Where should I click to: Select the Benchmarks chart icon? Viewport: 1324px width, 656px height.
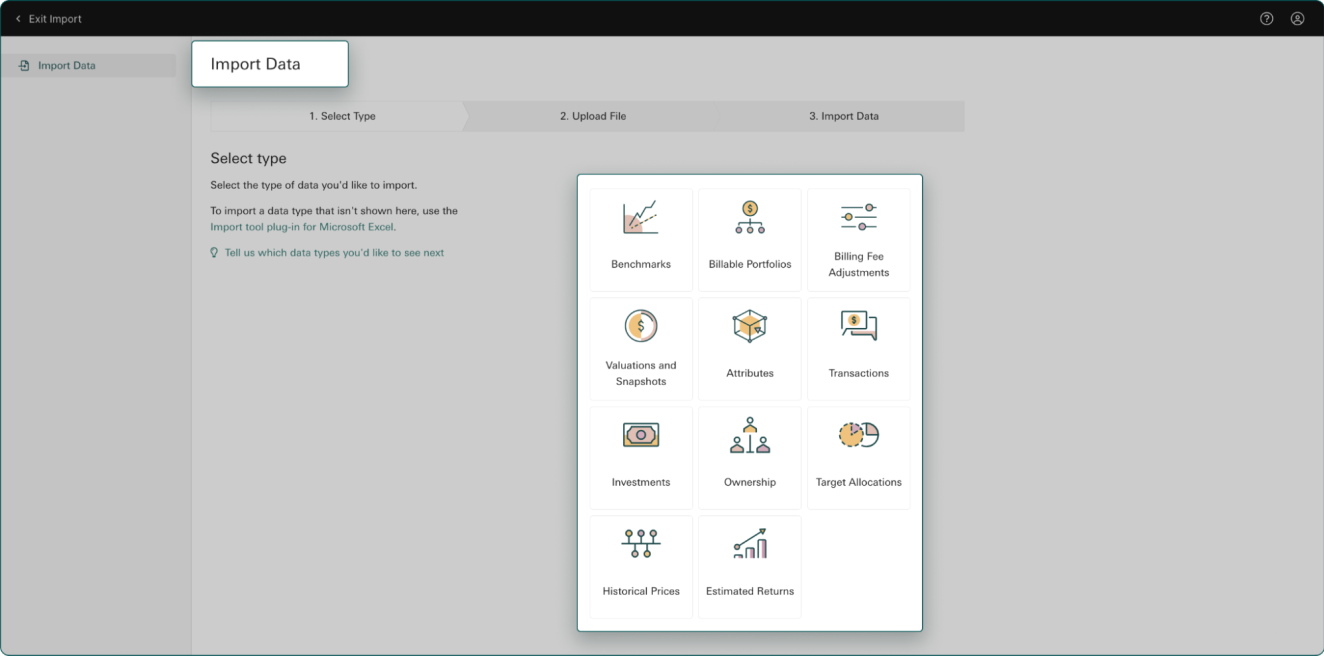click(x=640, y=217)
